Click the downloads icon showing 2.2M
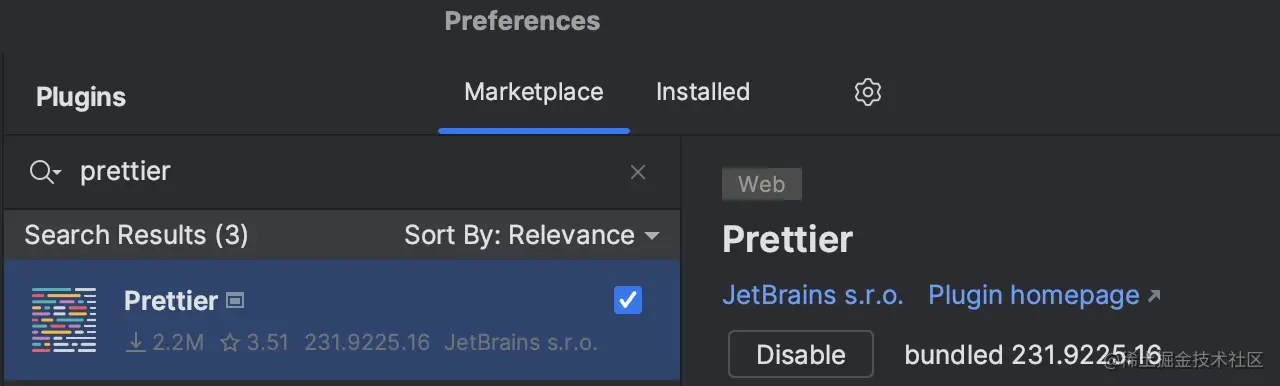Image resolution: width=1280 pixels, height=386 pixels. tap(136, 343)
